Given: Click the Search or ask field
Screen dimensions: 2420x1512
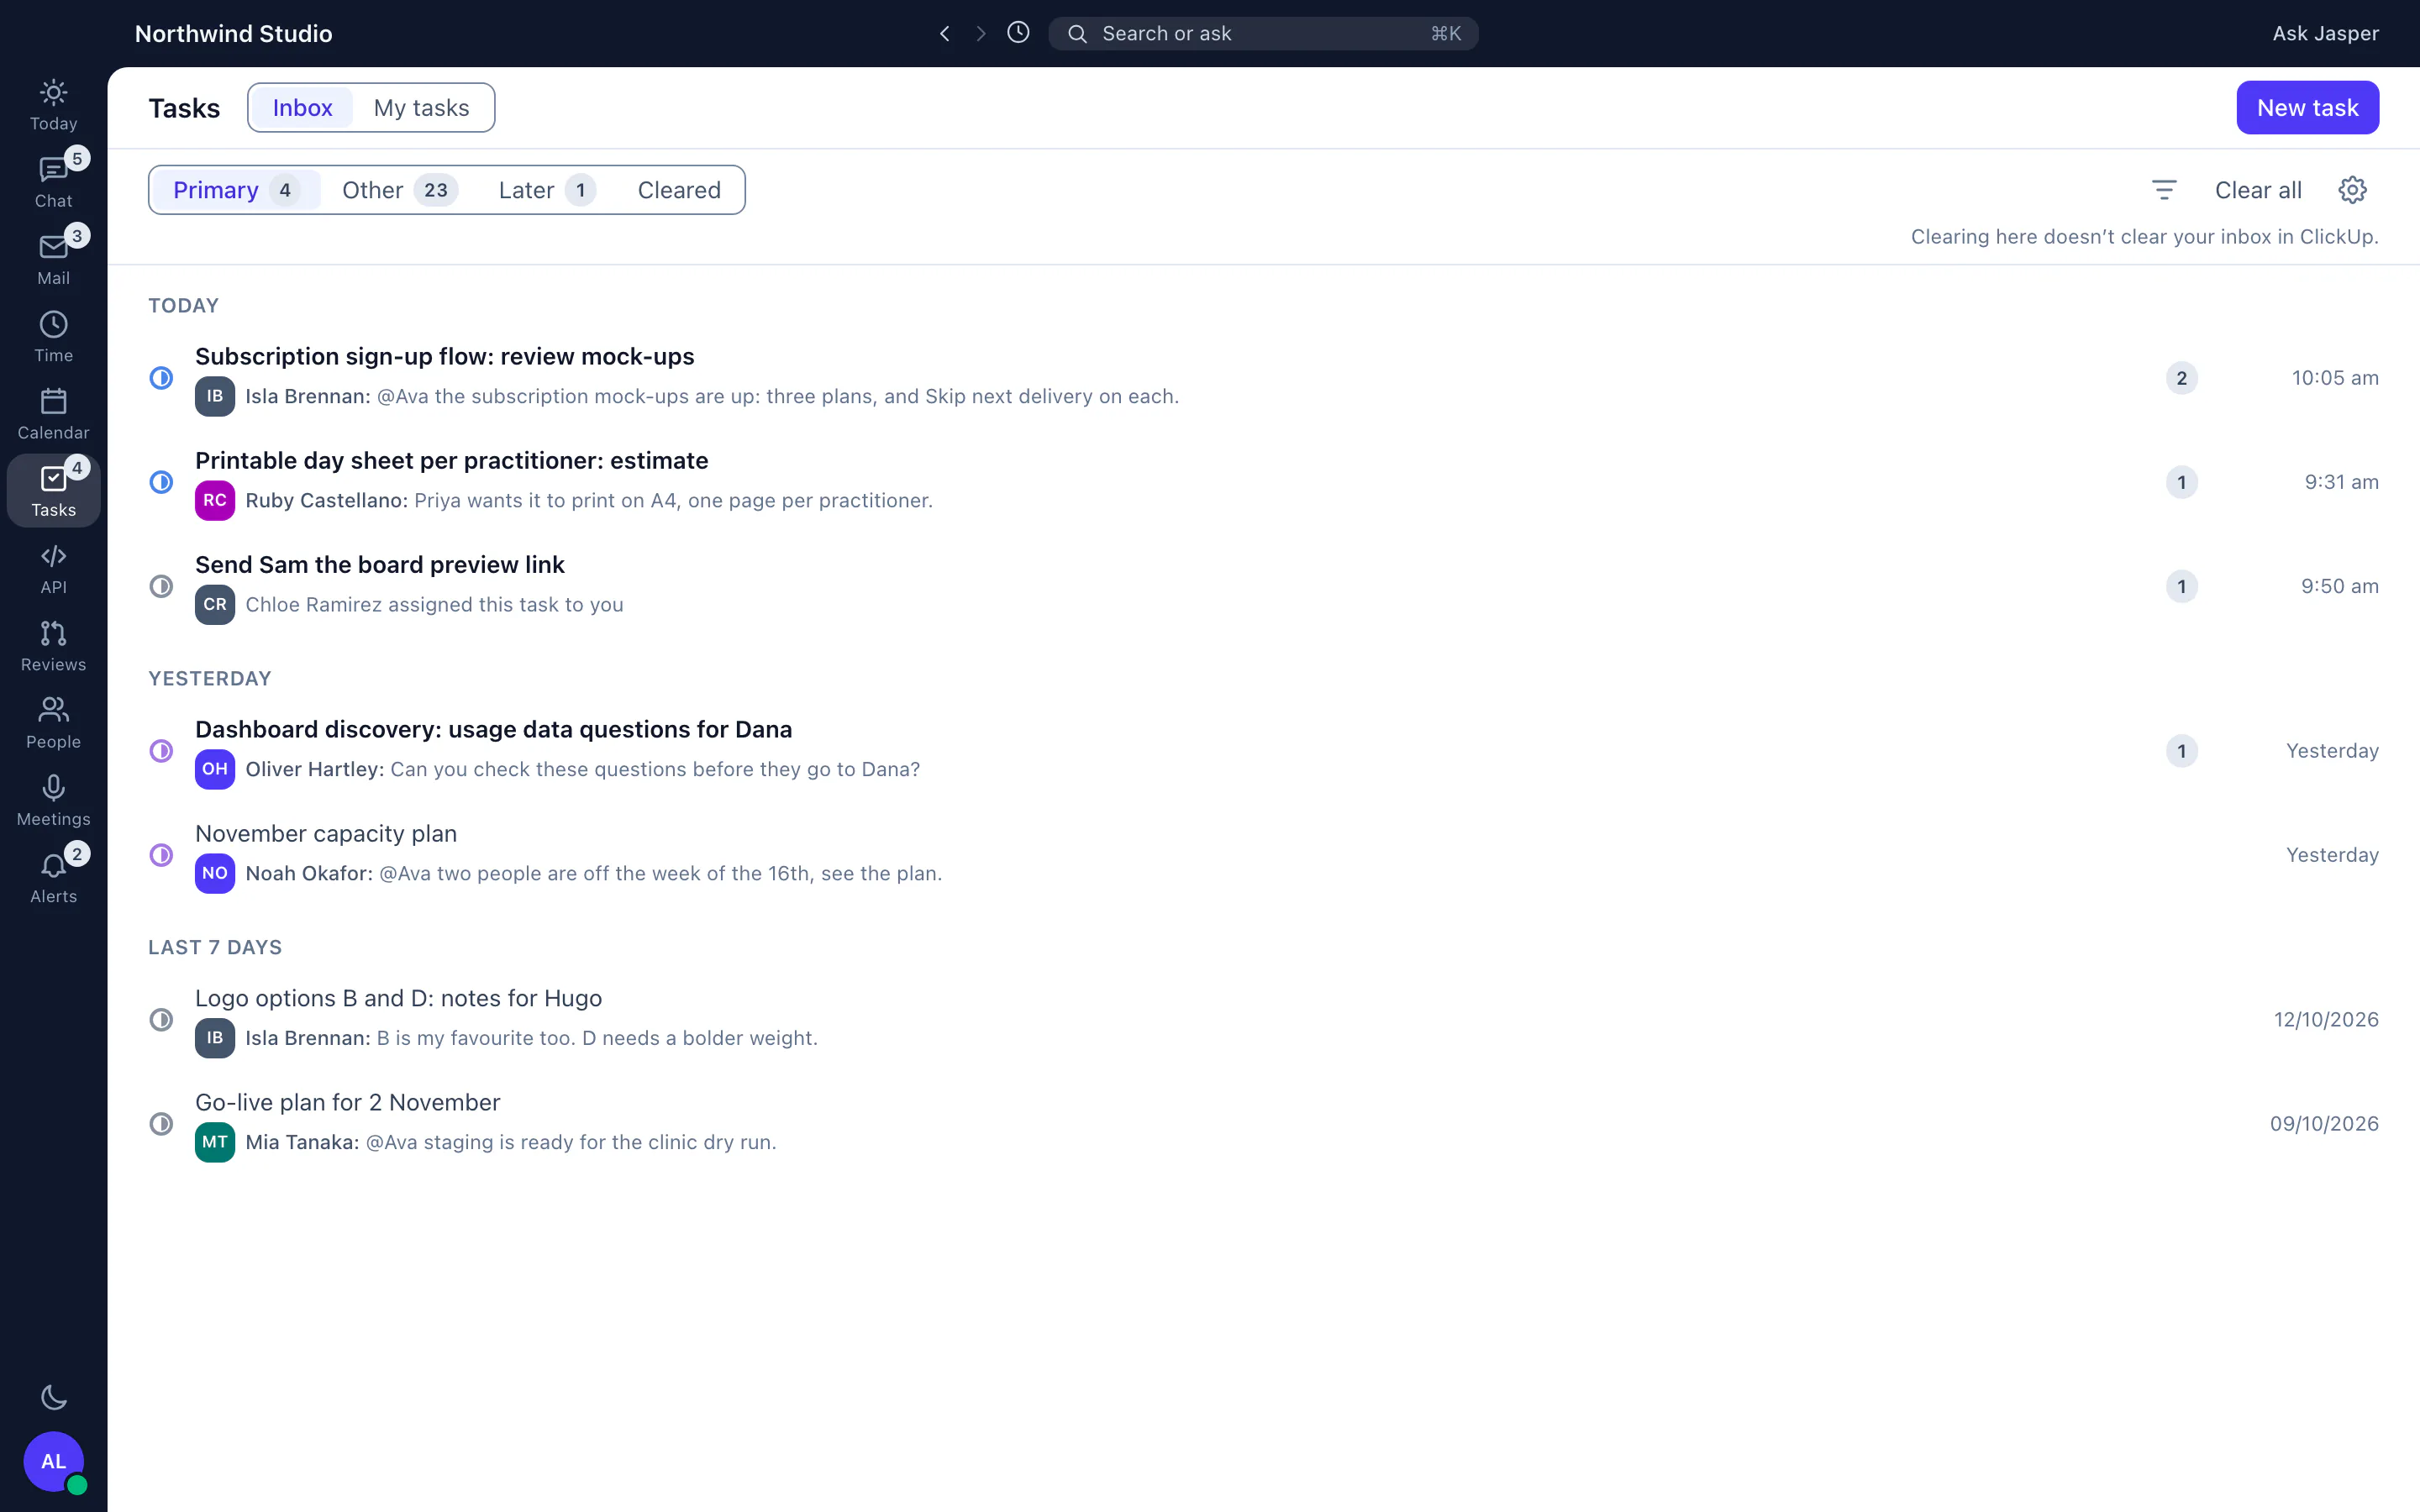Looking at the screenshot, I should 1263,34.
